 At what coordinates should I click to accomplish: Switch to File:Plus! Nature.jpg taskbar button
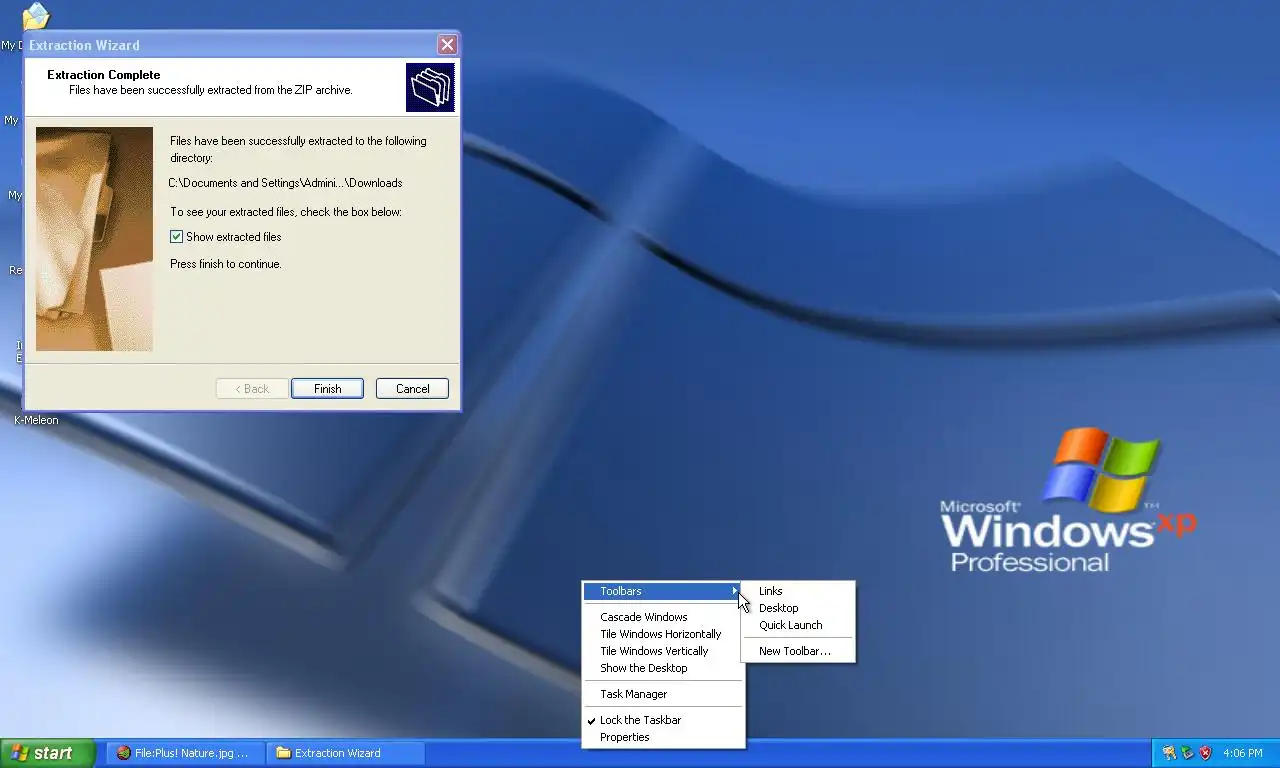[x=185, y=753]
